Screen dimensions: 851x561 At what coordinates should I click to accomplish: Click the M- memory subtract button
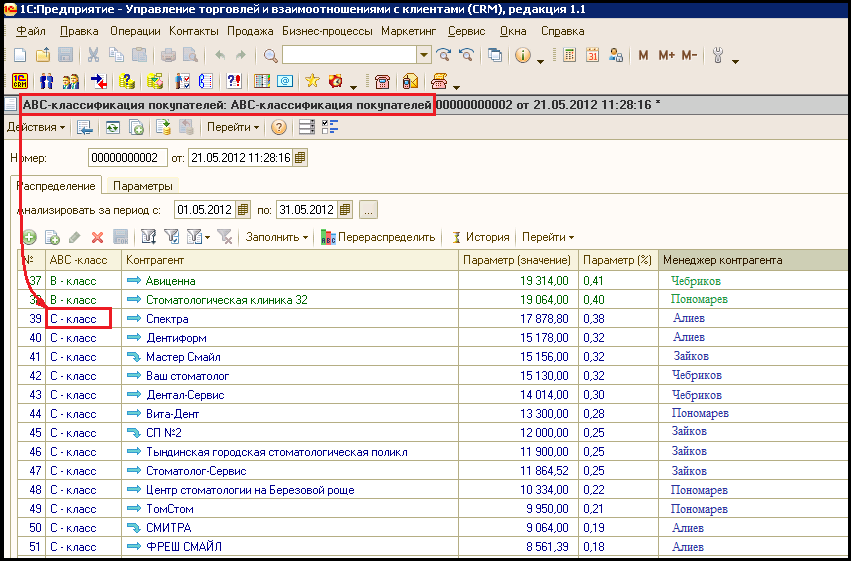689,55
